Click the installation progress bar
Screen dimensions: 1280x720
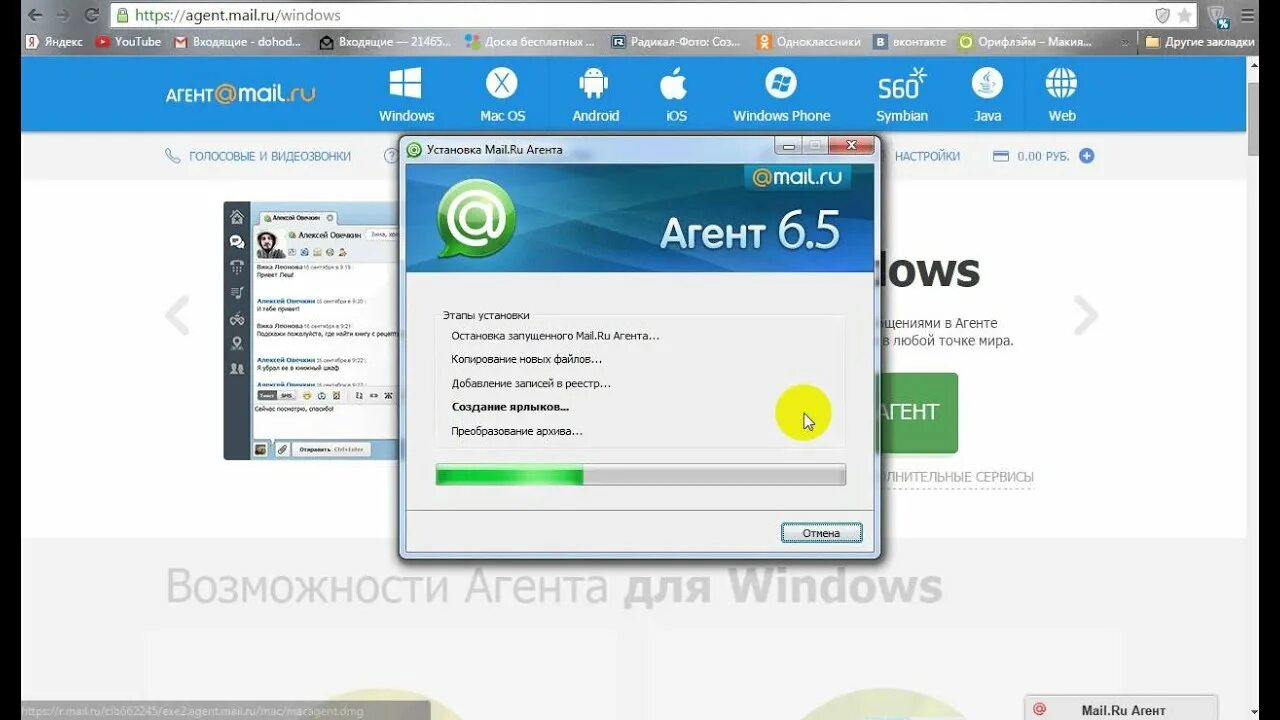(x=640, y=475)
